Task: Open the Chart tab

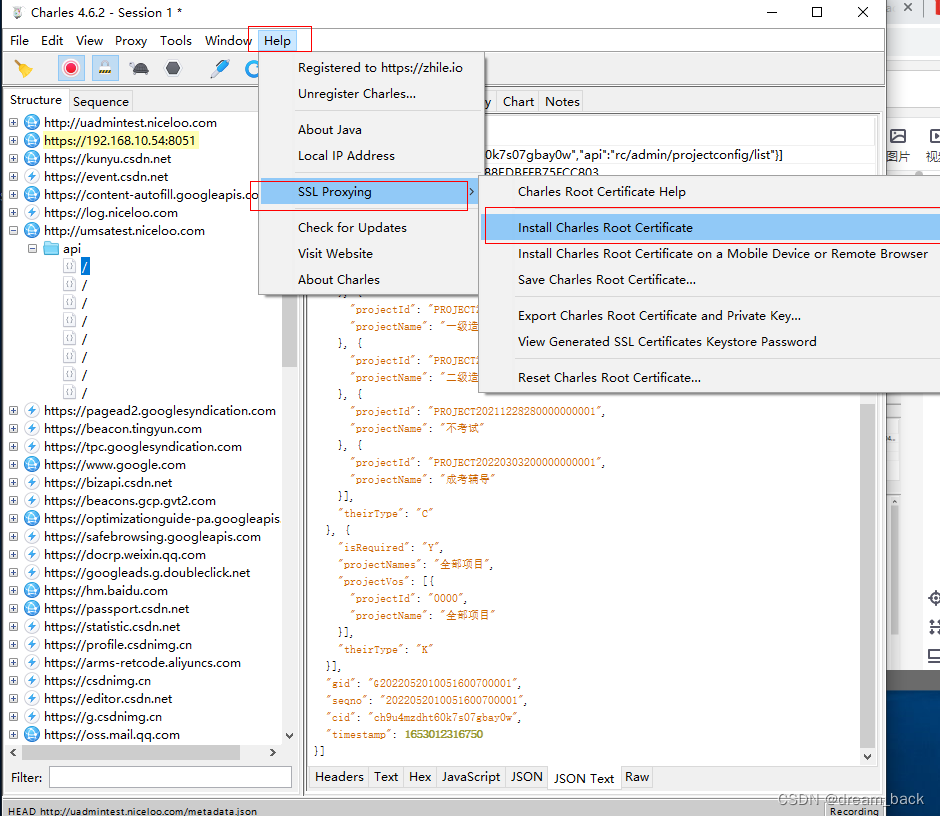Action: pos(518,101)
